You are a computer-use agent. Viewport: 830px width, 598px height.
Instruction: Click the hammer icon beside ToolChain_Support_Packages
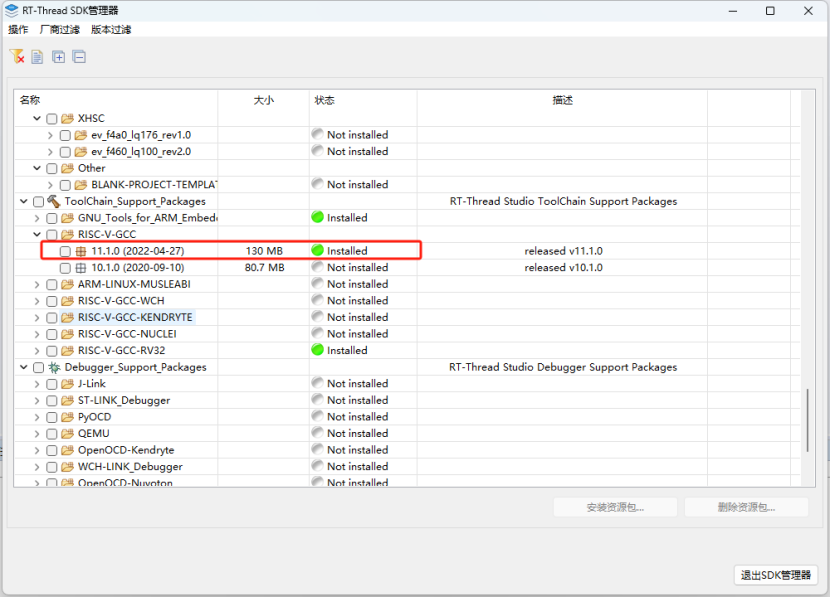[54, 201]
